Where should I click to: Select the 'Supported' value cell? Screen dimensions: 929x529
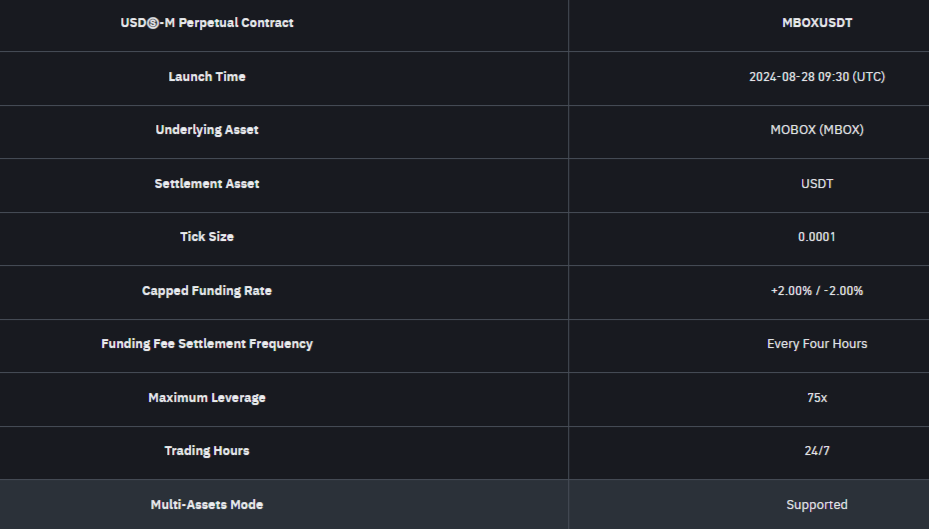click(817, 505)
